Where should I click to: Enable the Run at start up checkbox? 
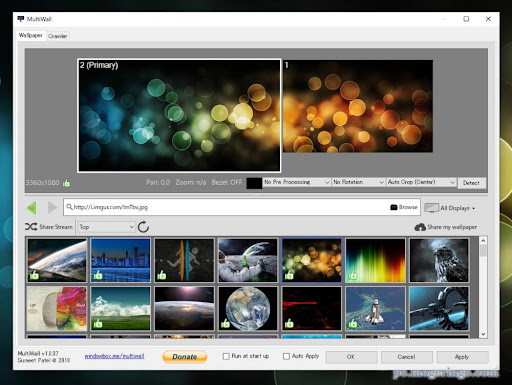pos(226,356)
